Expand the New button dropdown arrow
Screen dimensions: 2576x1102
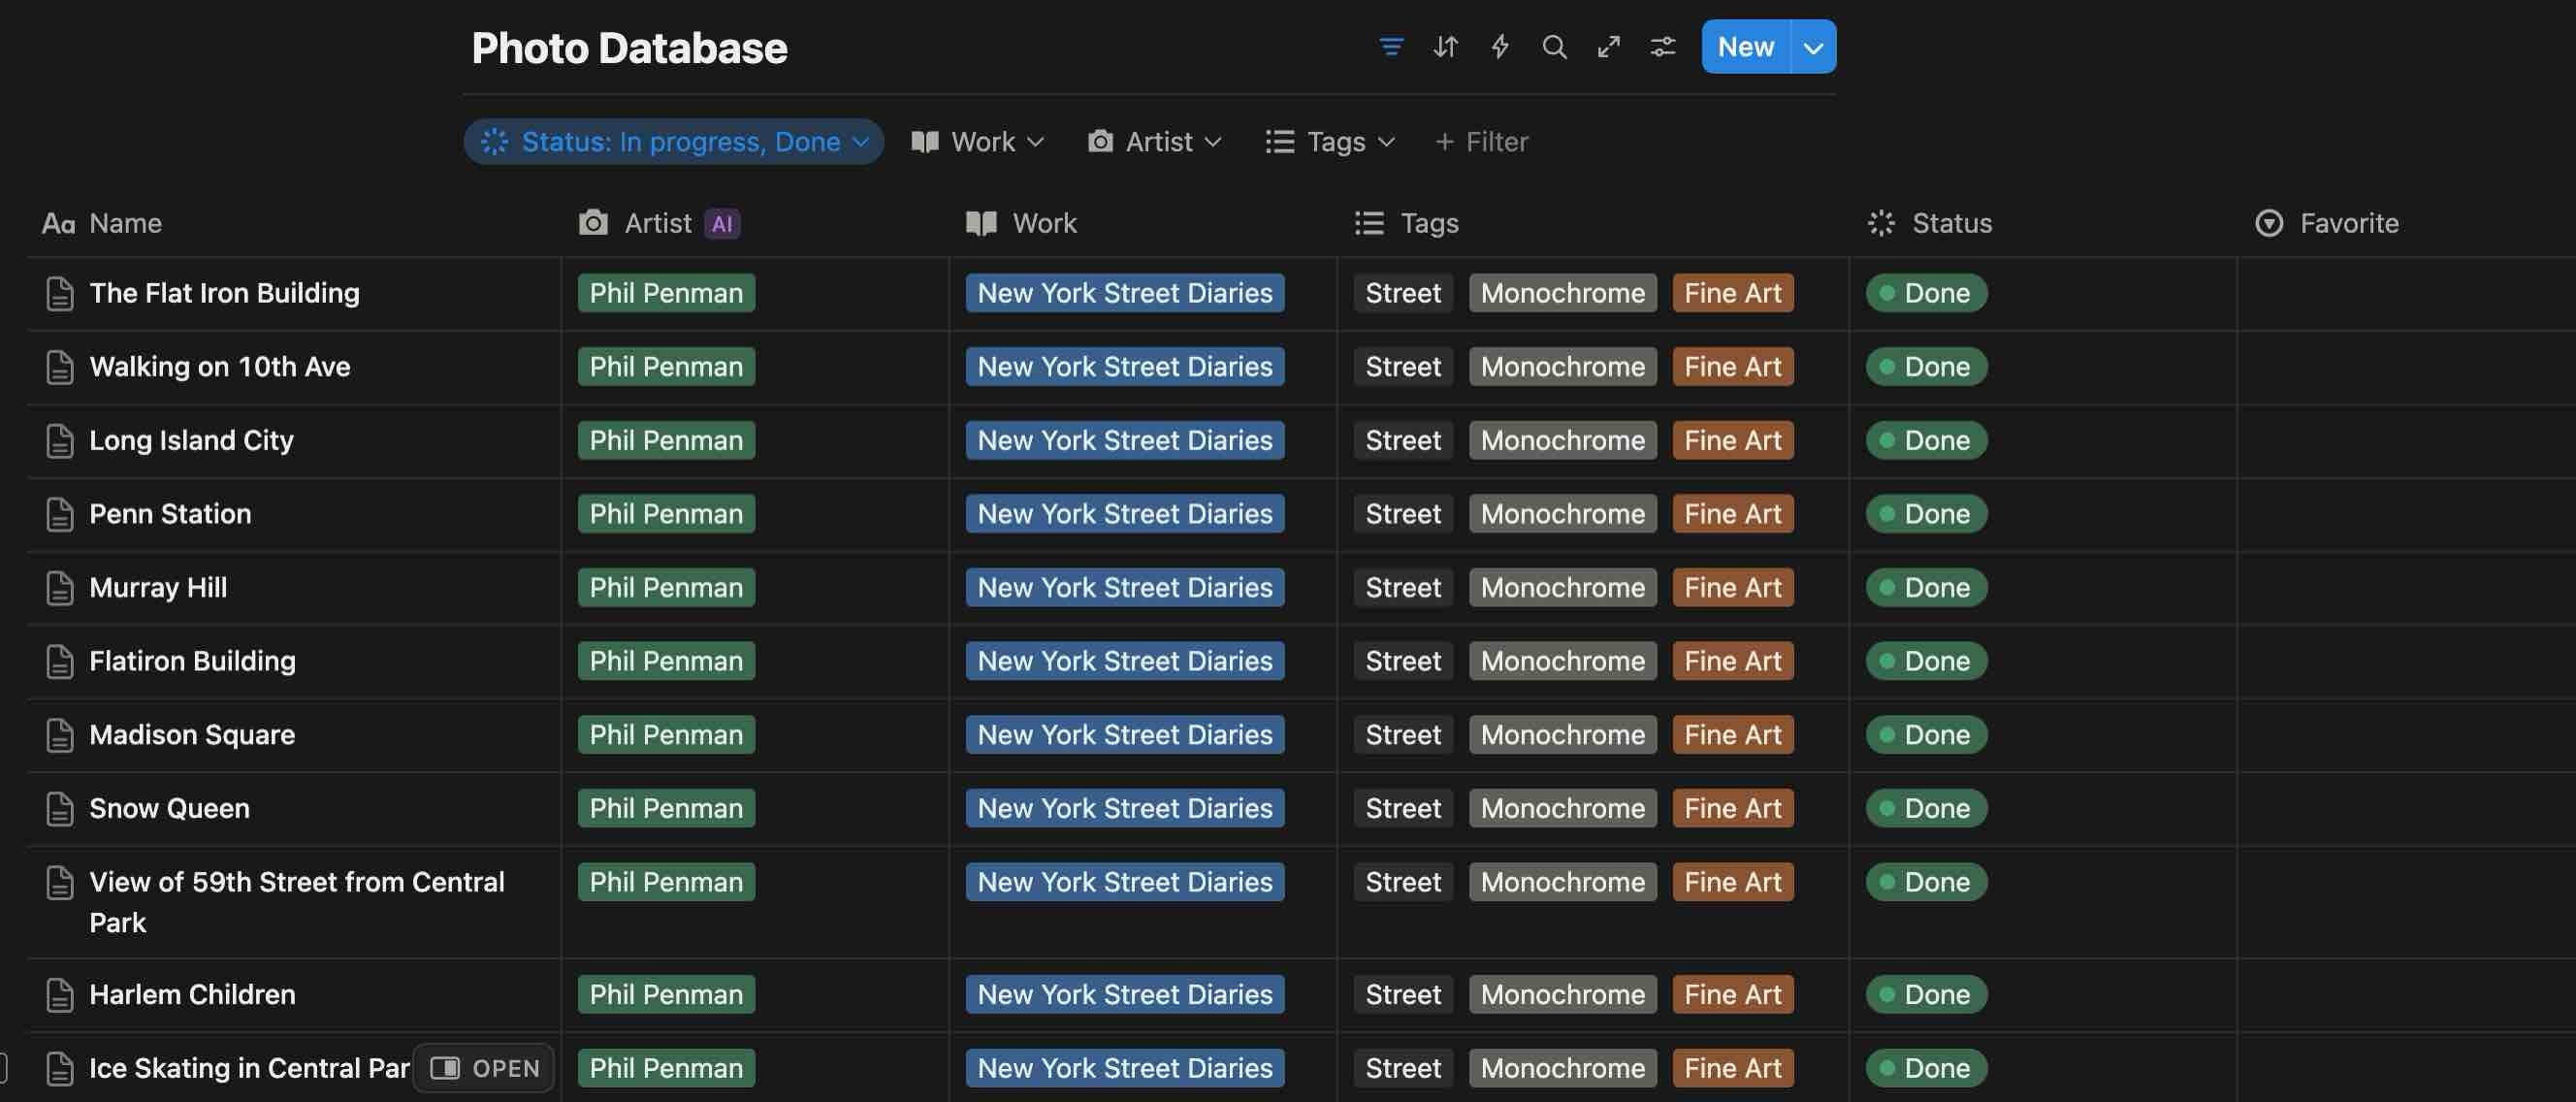click(x=1812, y=47)
